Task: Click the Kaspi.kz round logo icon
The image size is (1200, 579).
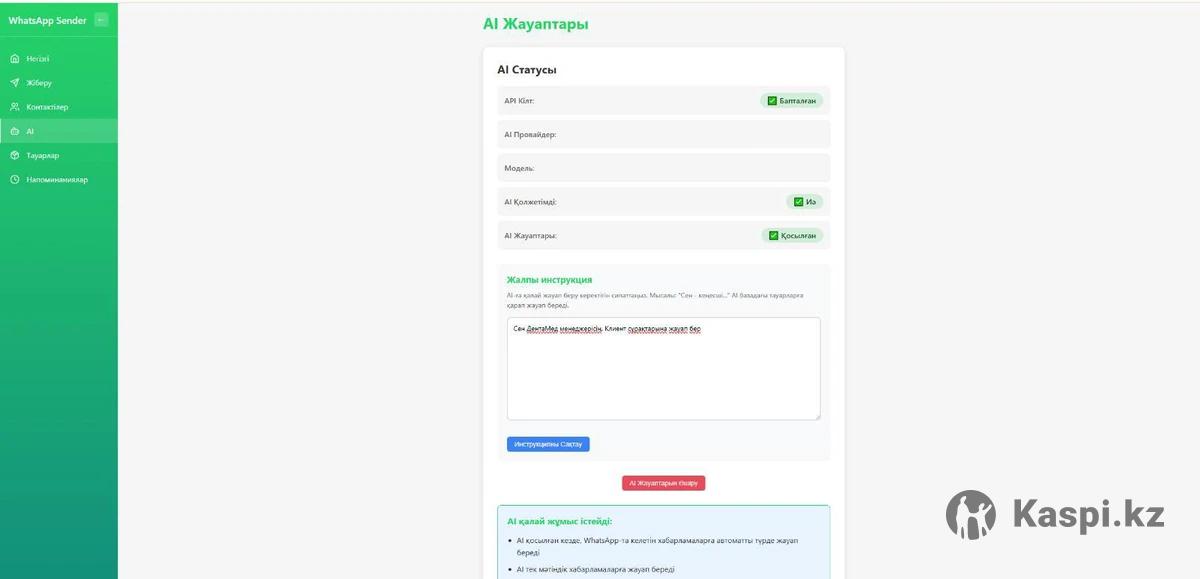Action: pos(970,515)
